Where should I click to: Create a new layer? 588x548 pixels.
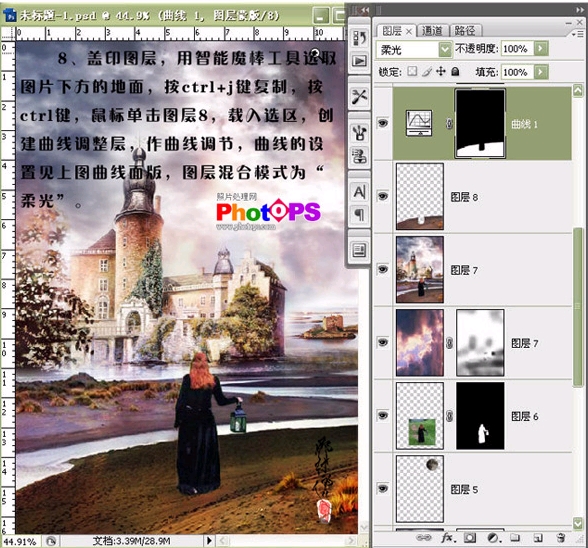point(538,538)
